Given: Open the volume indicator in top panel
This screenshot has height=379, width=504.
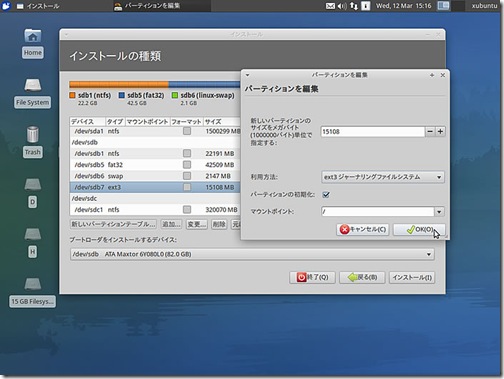Looking at the screenshot, I should (x=342, y=6).
